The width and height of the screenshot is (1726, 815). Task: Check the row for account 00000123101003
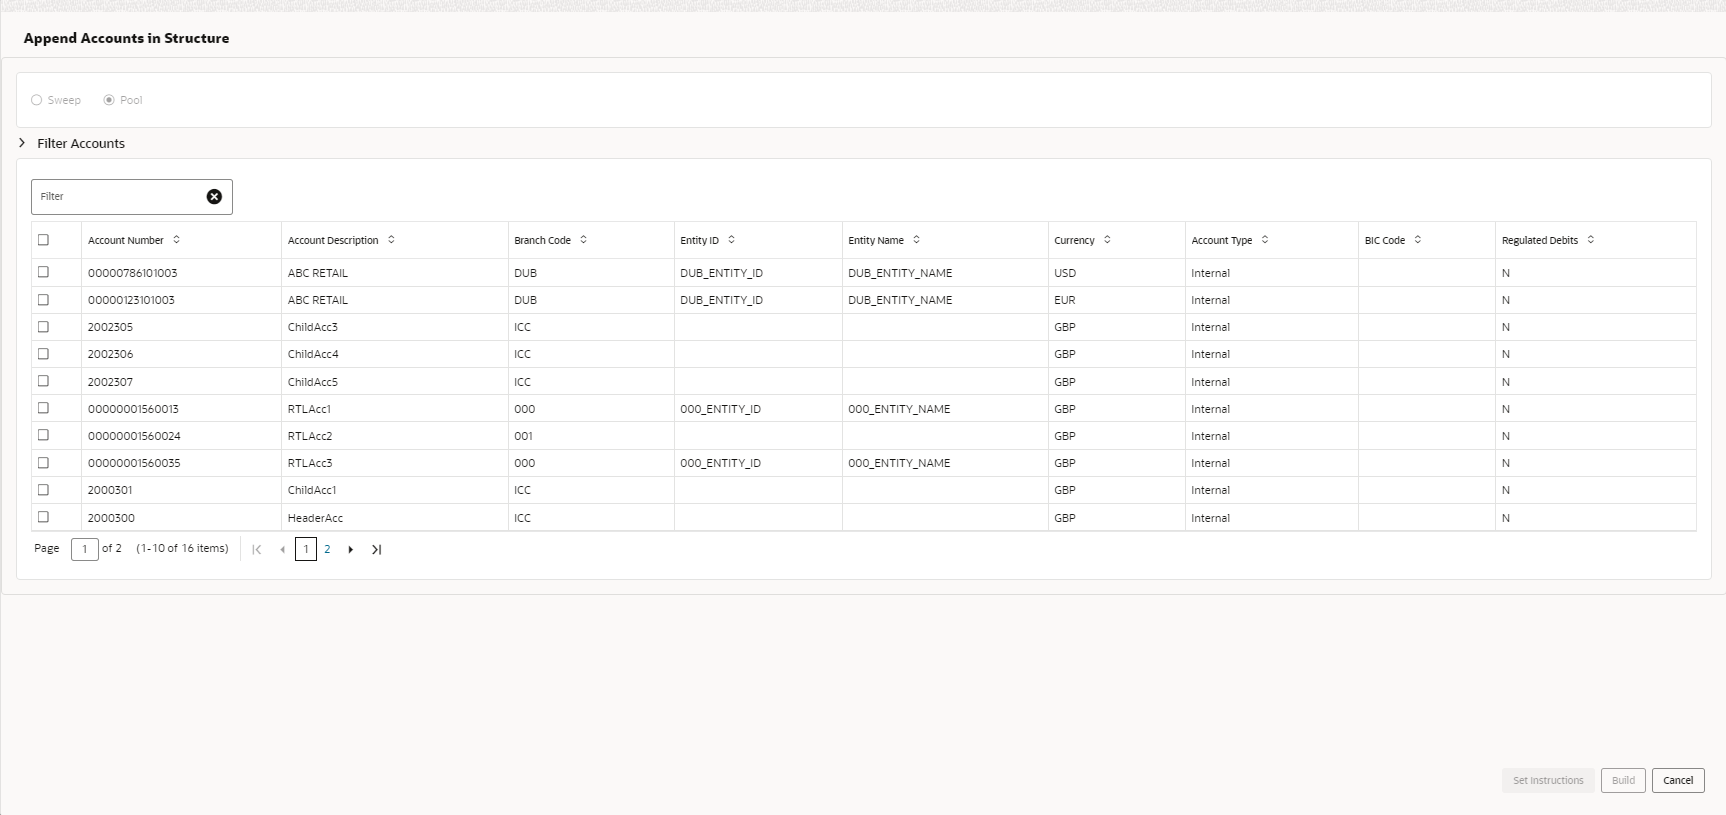click(43, 299)
